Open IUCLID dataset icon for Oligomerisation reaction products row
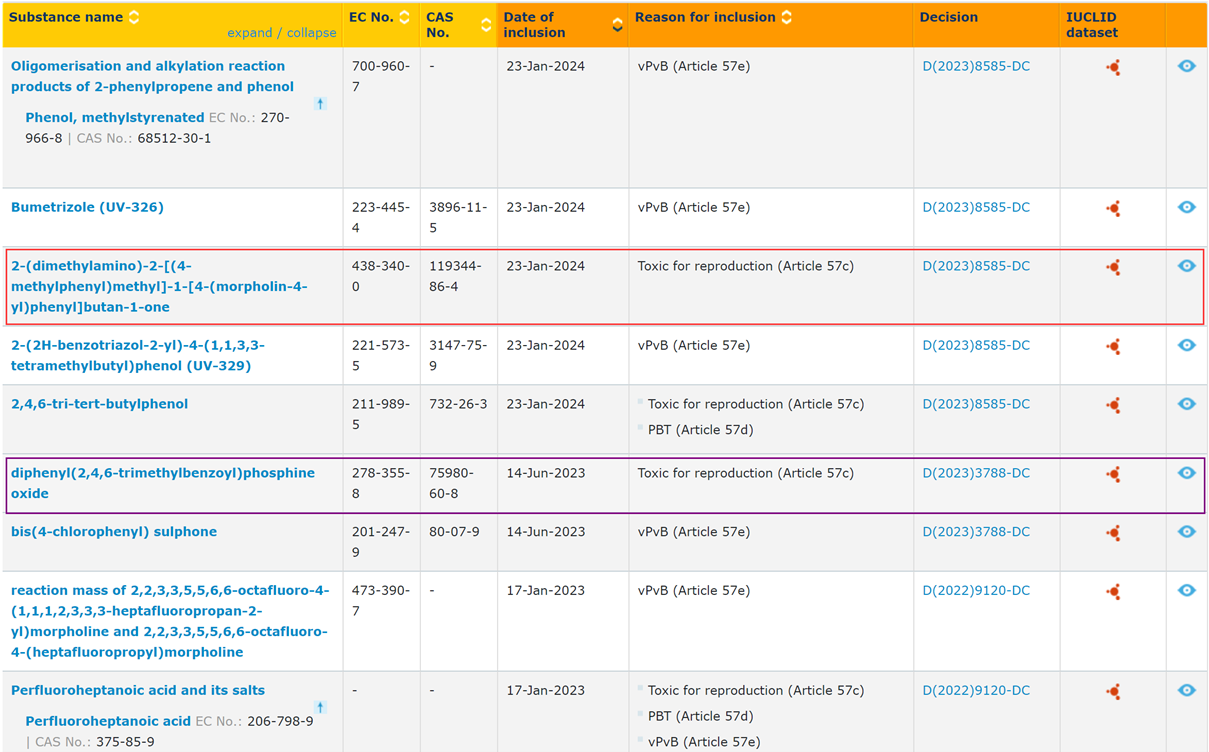This screenshot has height=752, width=1209. (1113, 67)
